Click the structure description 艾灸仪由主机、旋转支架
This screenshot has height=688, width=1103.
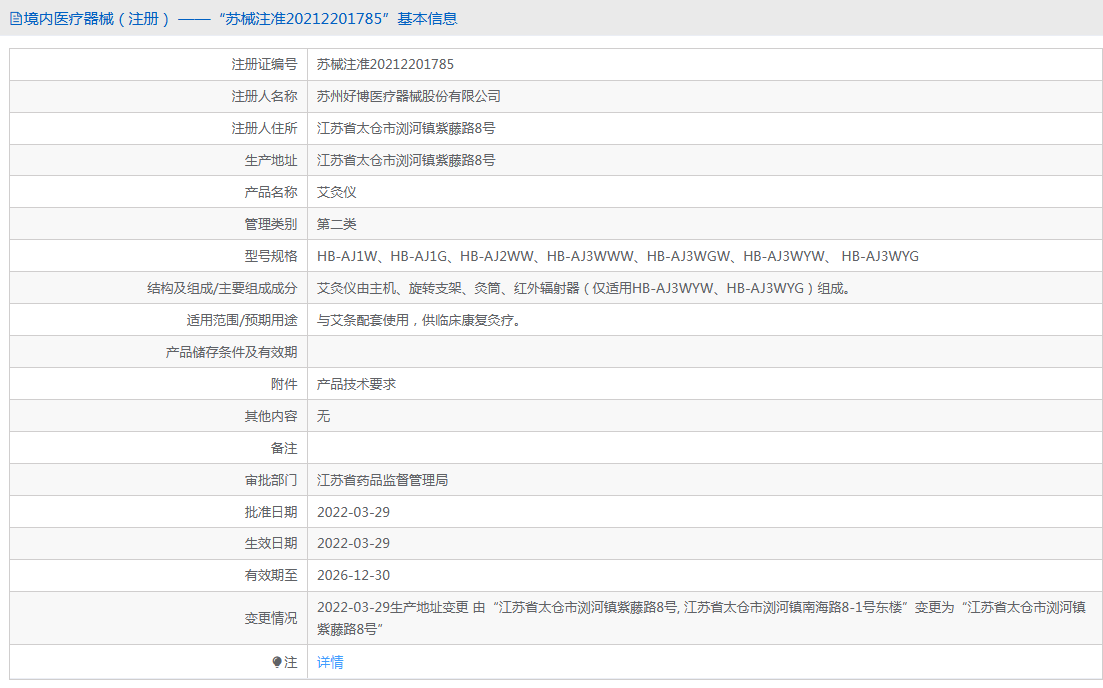tap(584, 288)
